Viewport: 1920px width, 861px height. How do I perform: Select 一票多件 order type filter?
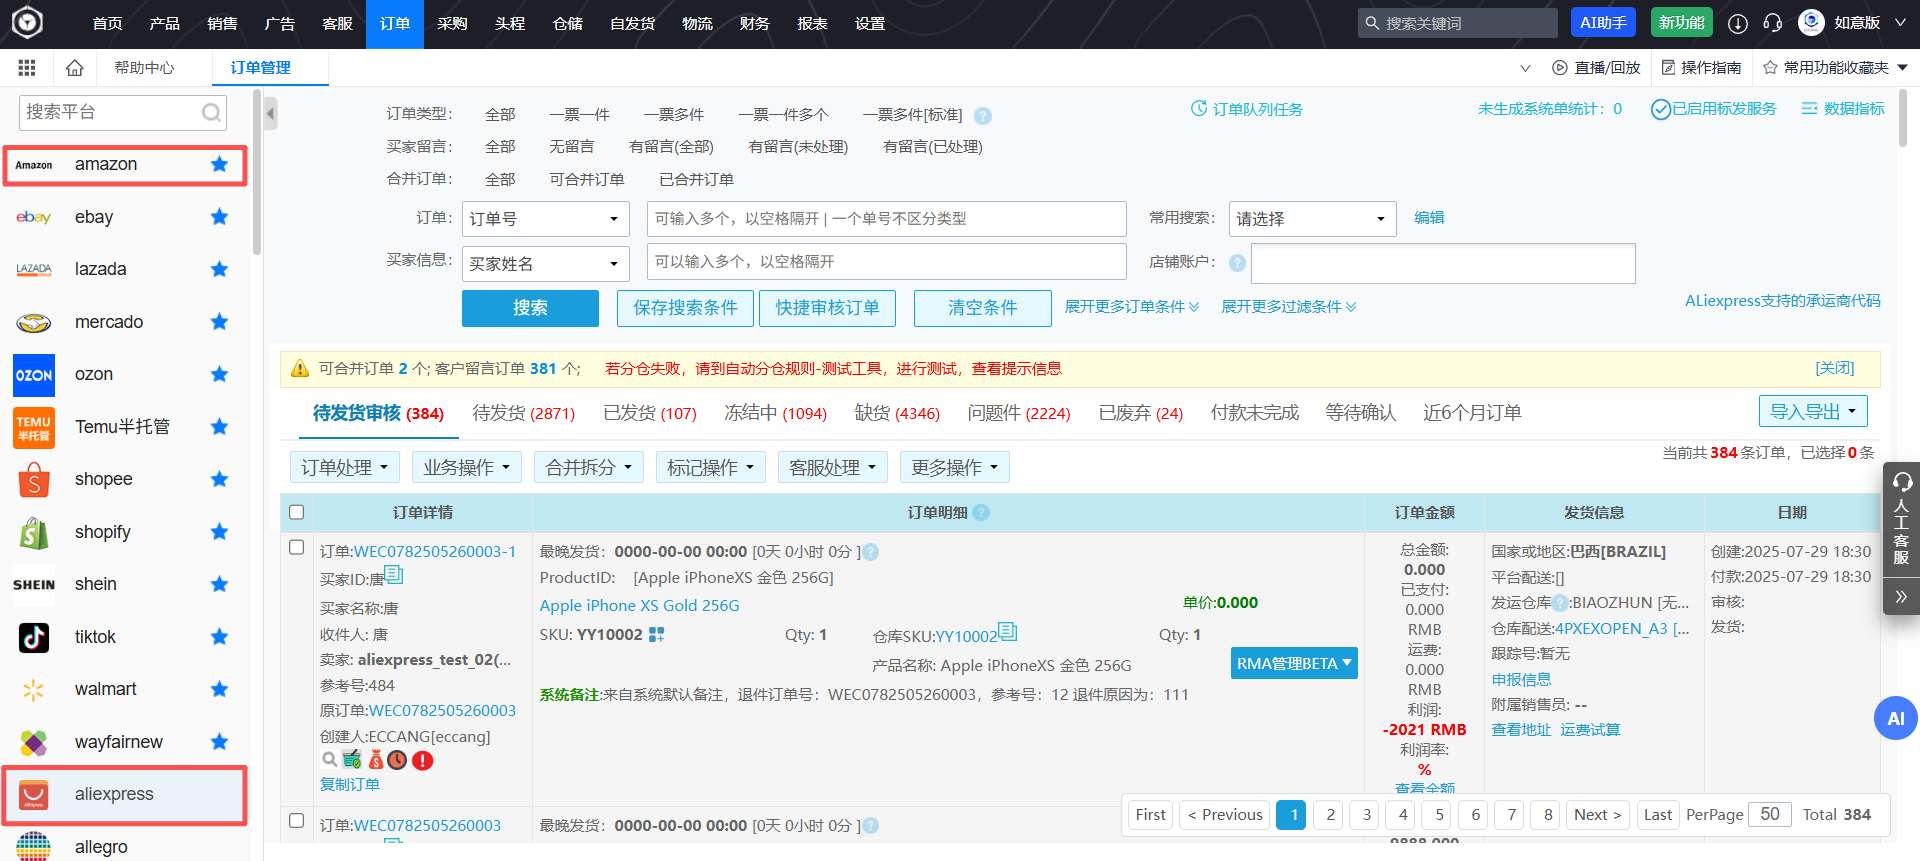coord(674,115)
